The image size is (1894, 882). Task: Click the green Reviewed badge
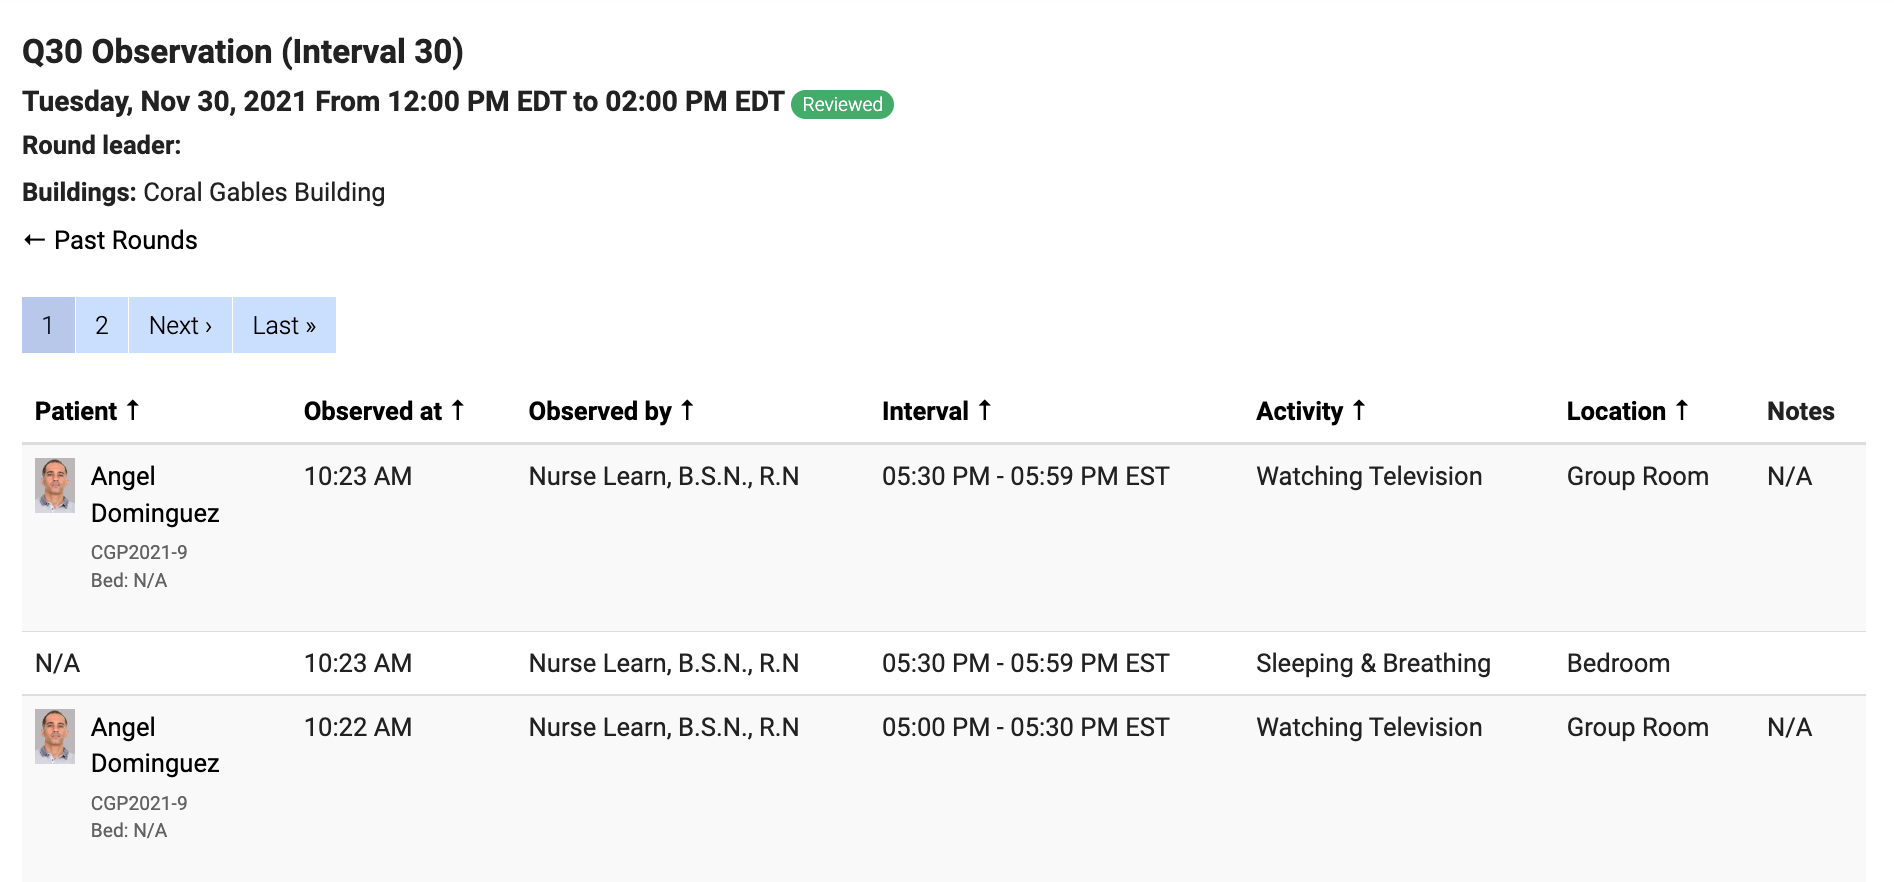pos(842,104)
